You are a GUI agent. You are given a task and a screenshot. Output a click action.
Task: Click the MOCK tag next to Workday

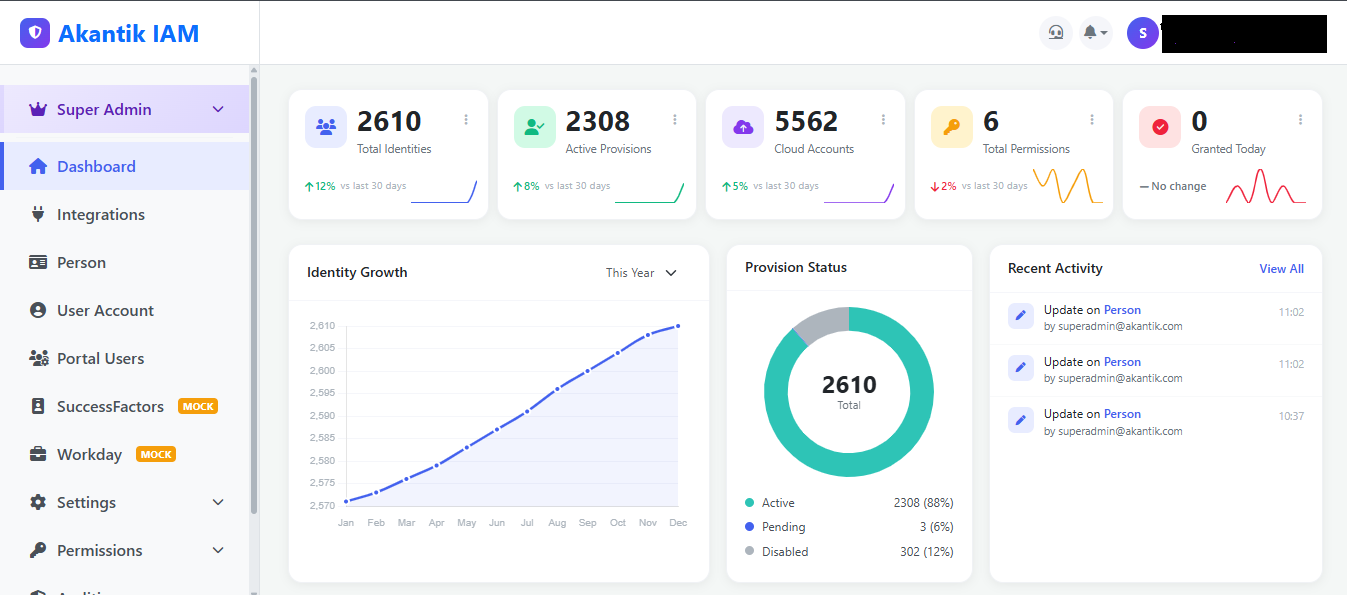tap(156, 454)
